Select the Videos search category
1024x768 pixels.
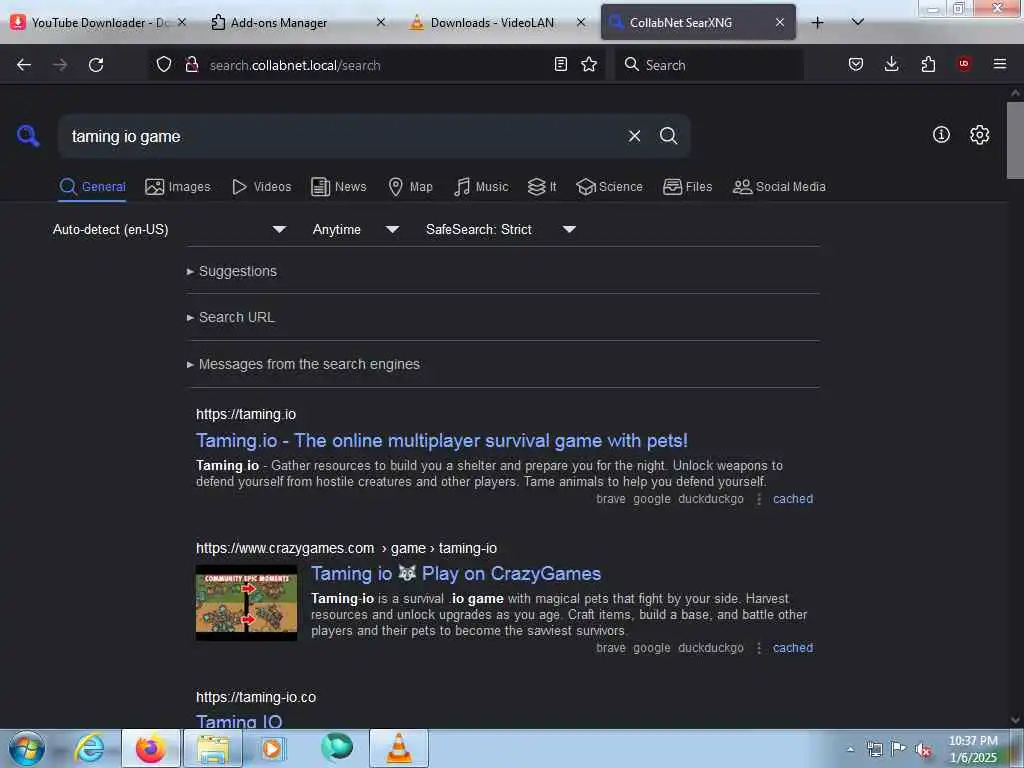click(261, 187)
